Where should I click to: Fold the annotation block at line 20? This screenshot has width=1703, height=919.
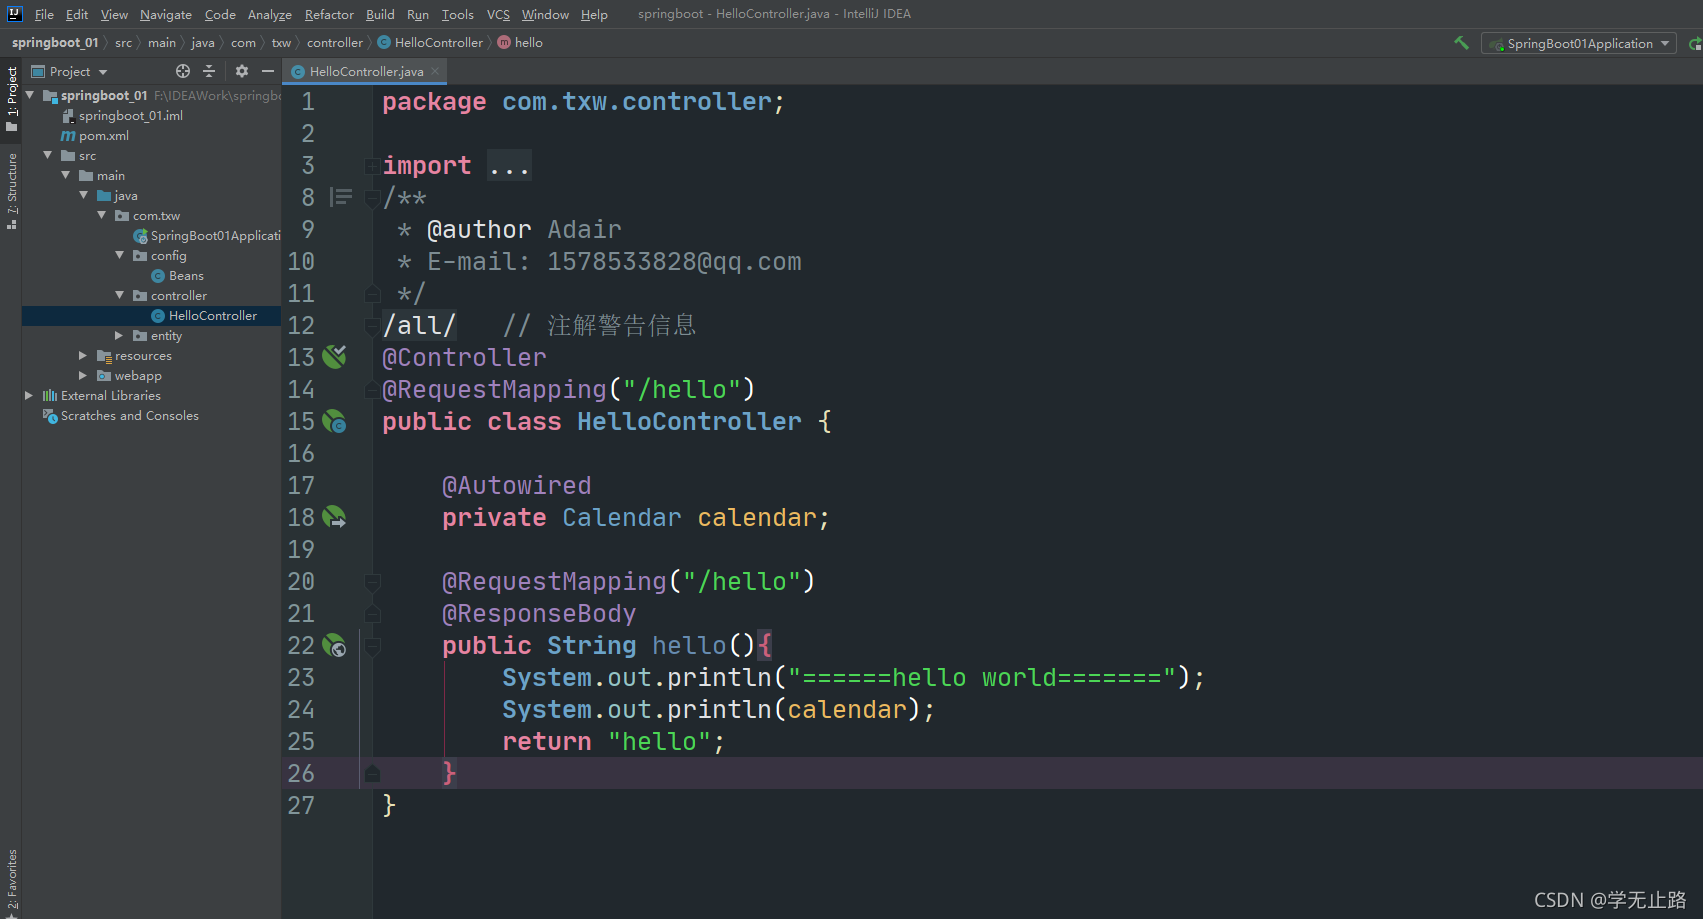(372, 581)
